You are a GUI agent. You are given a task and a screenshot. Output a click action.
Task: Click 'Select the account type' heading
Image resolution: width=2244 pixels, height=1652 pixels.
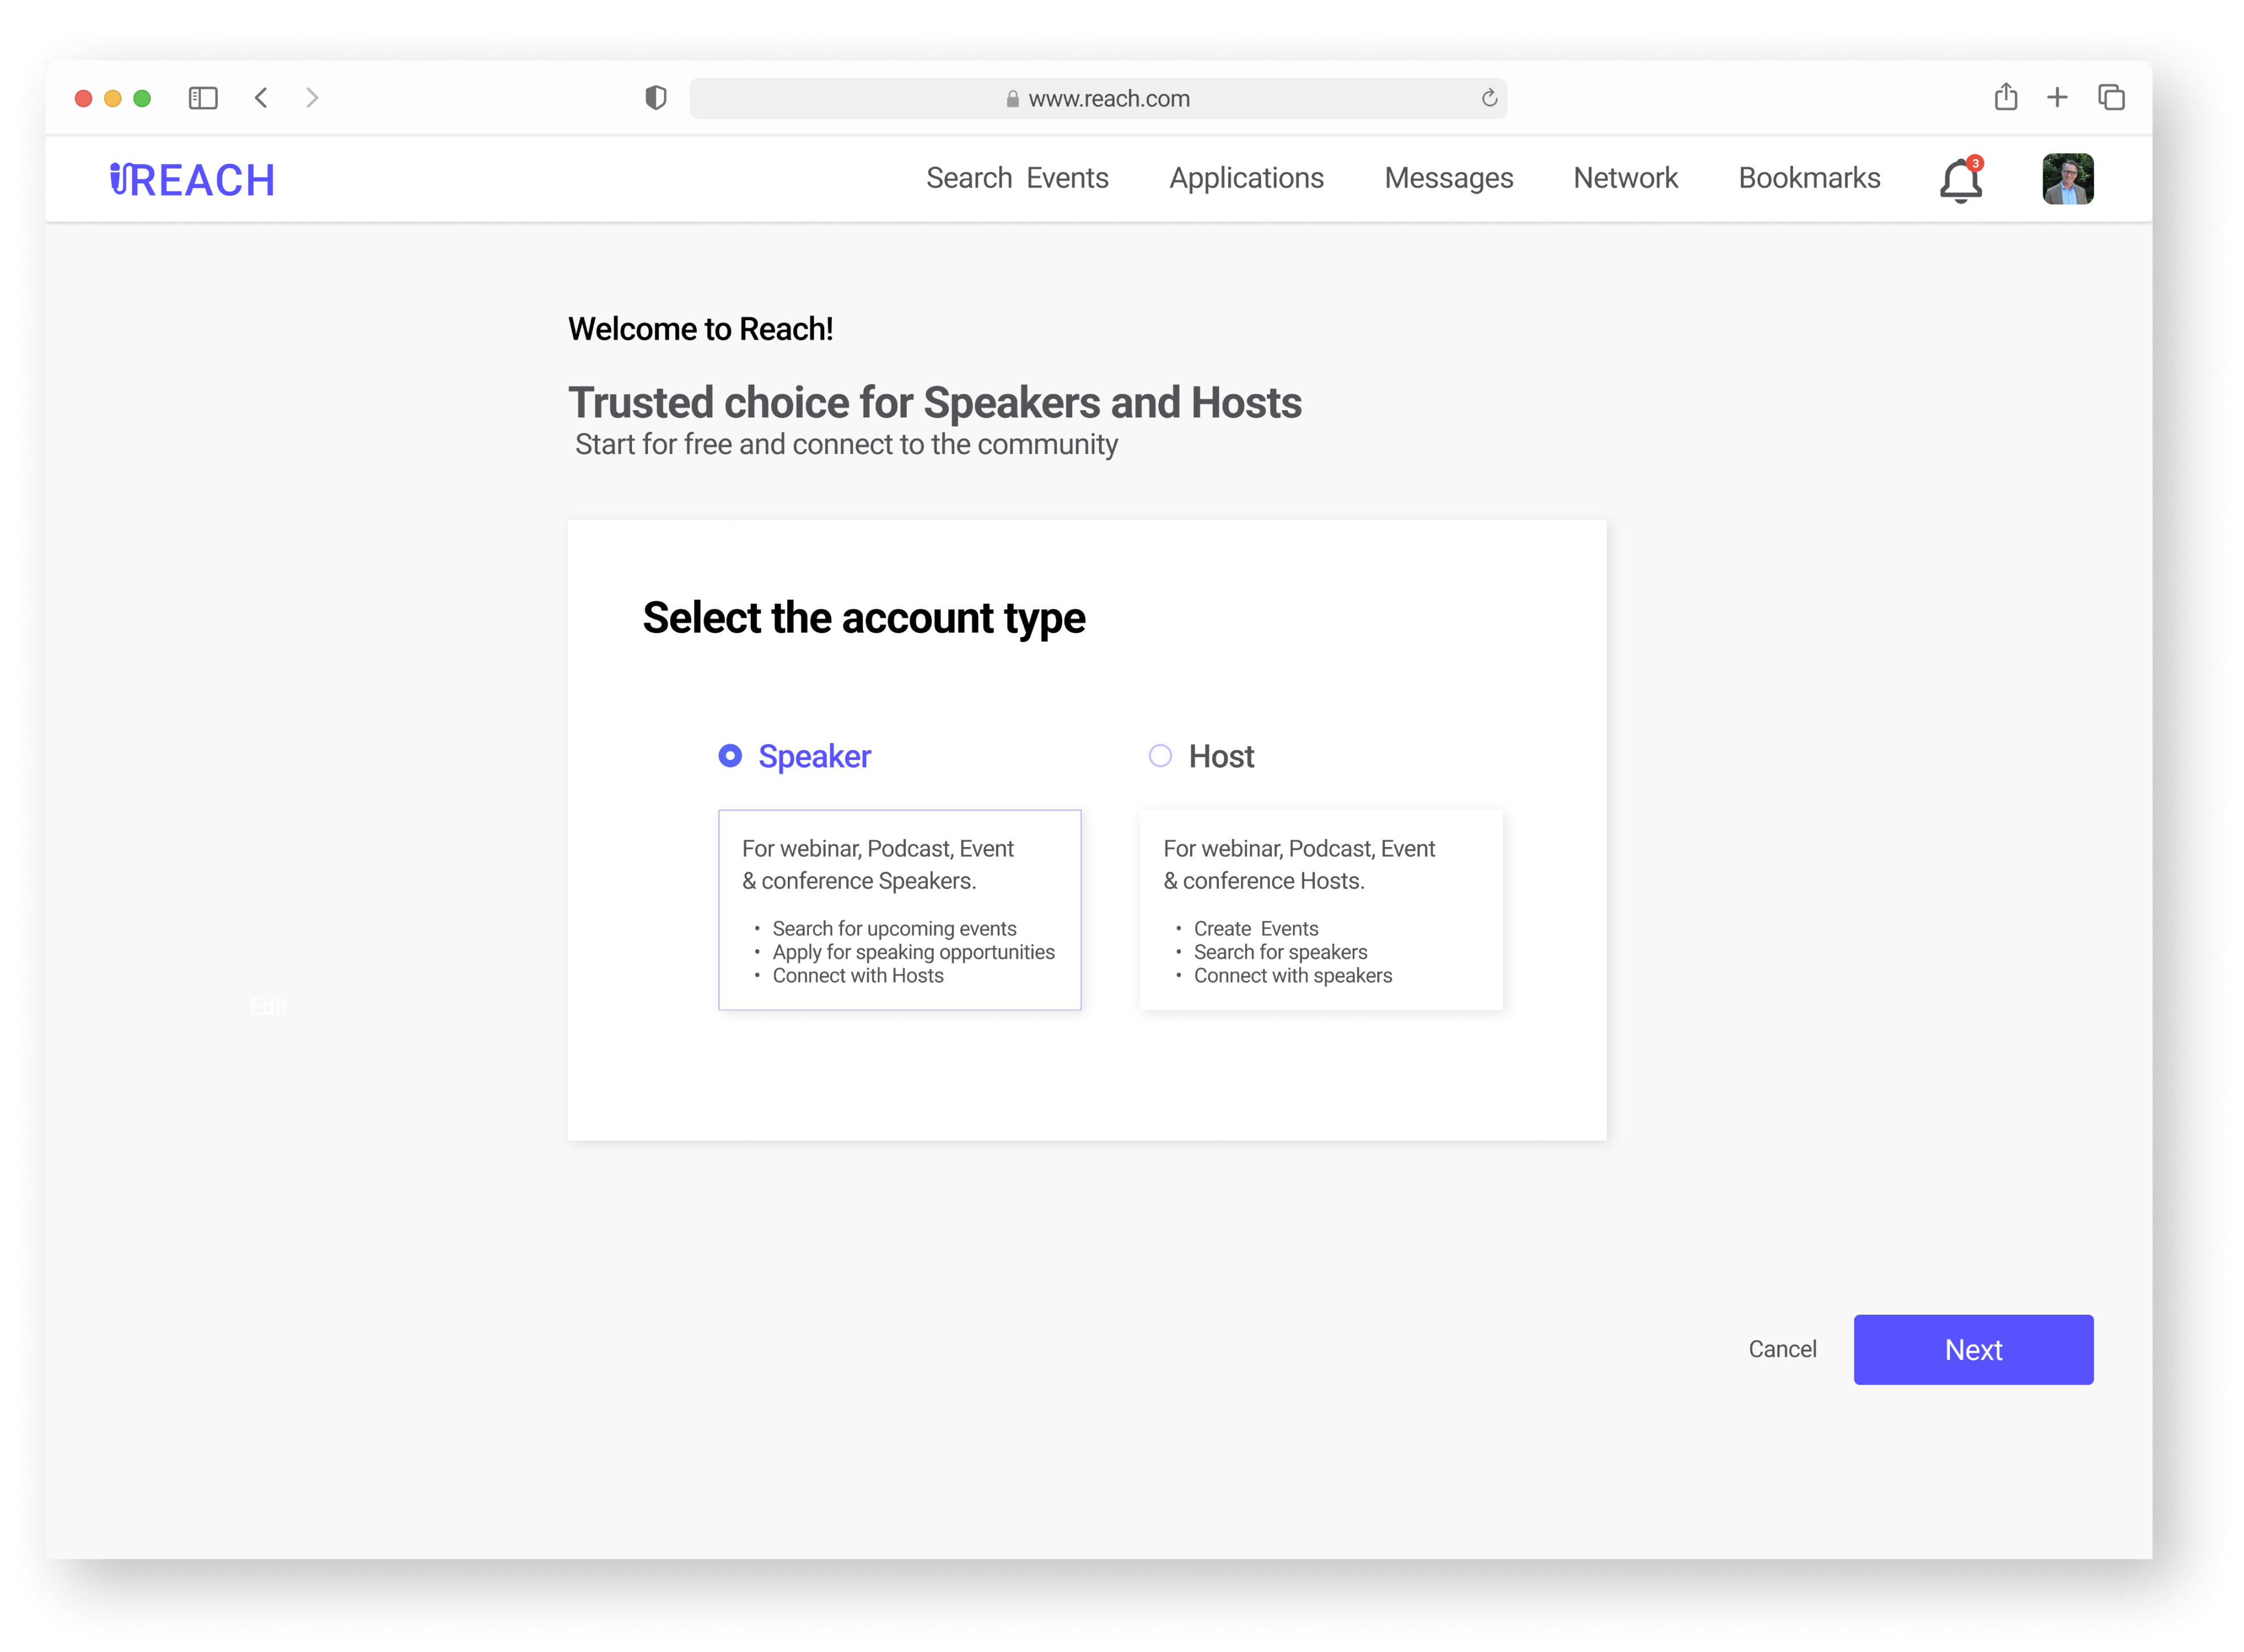click(863, 617)
